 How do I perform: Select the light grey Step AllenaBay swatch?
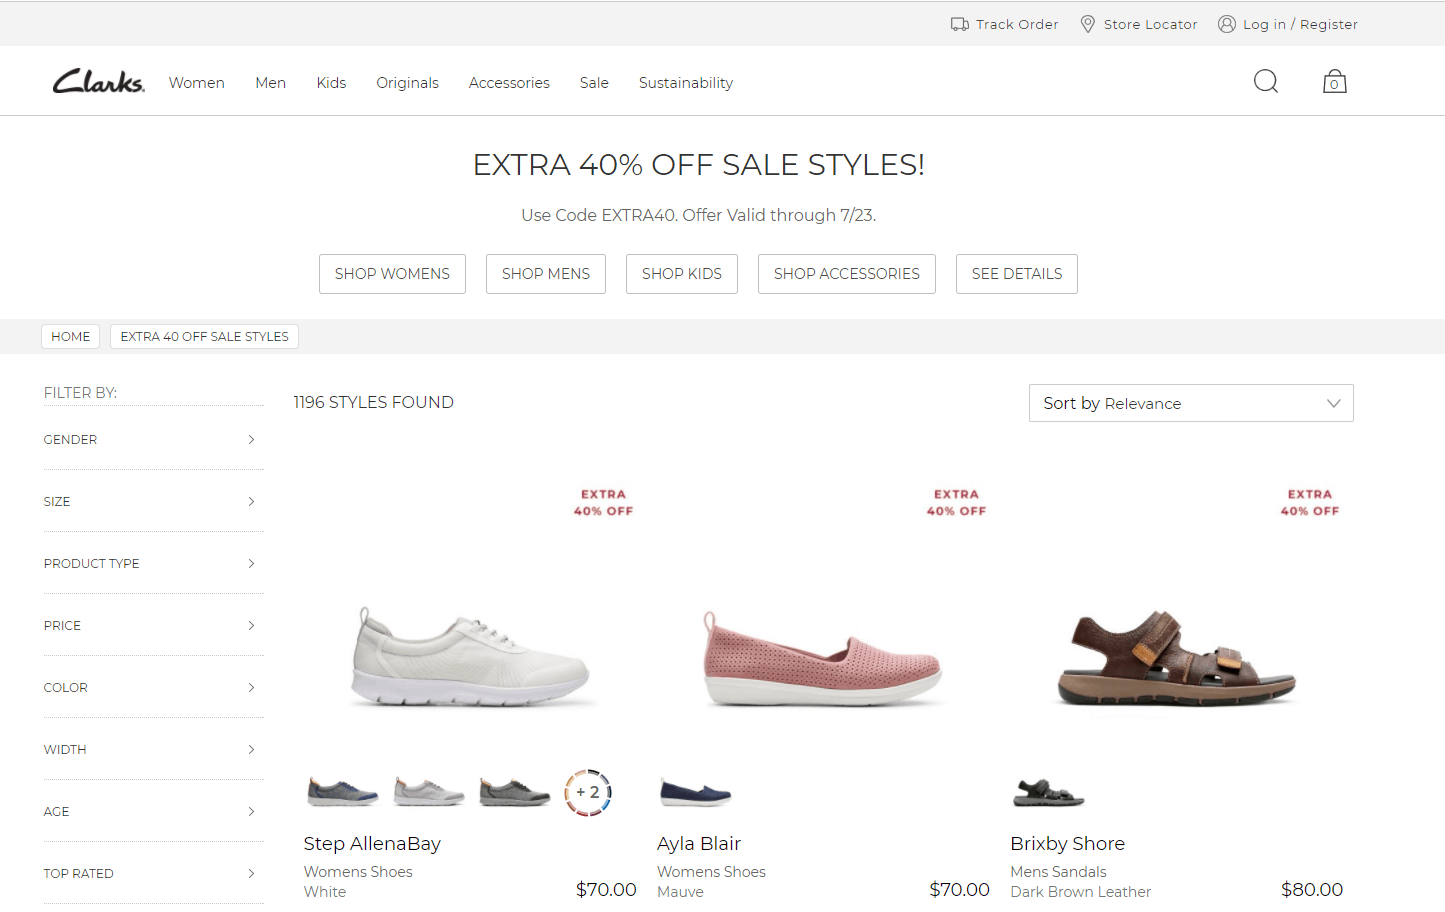[429, 792]
